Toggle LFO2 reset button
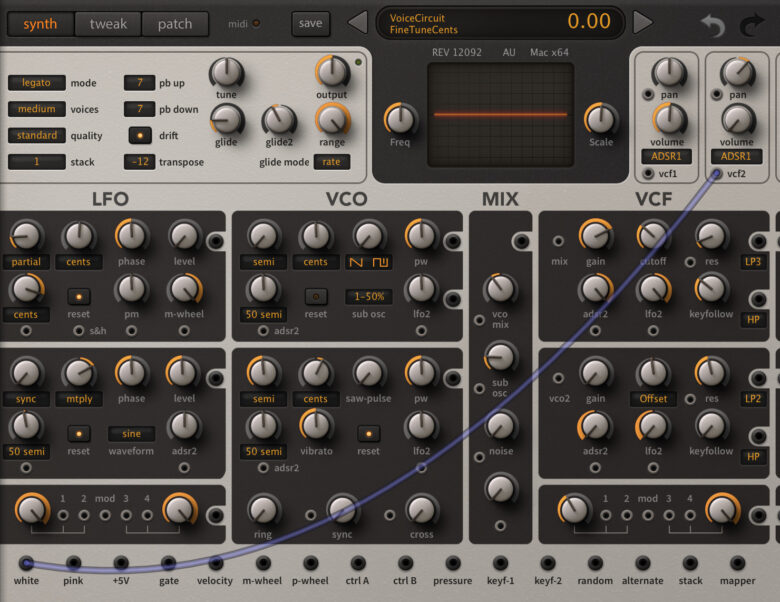 (79, 434)
